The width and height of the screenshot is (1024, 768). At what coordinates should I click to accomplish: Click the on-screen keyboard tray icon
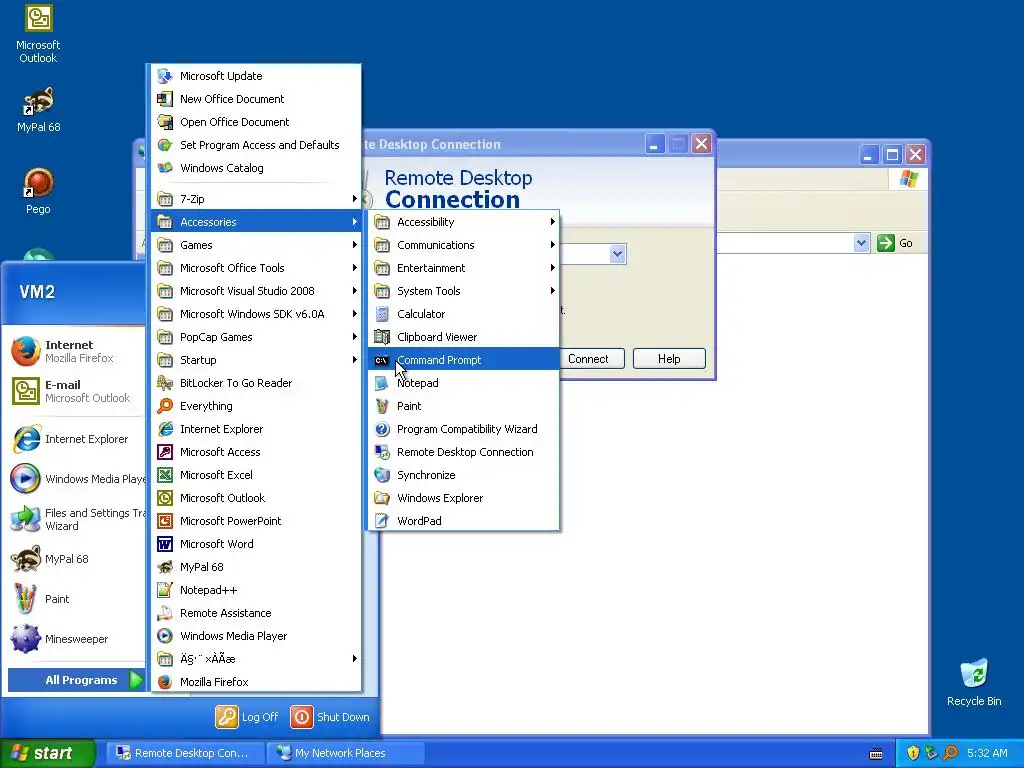pos(876,754)
